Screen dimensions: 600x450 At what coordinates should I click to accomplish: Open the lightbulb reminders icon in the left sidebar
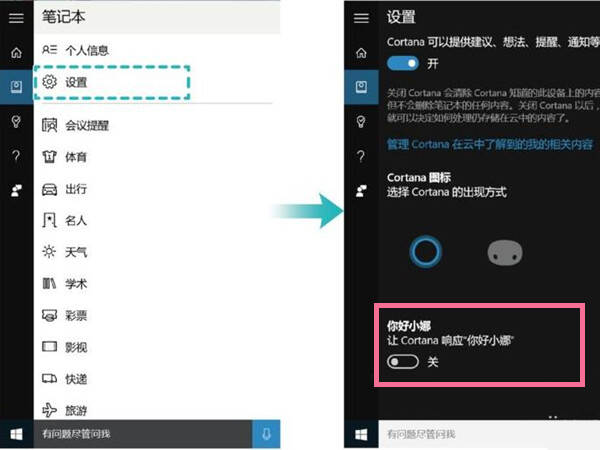click(16, 122)
